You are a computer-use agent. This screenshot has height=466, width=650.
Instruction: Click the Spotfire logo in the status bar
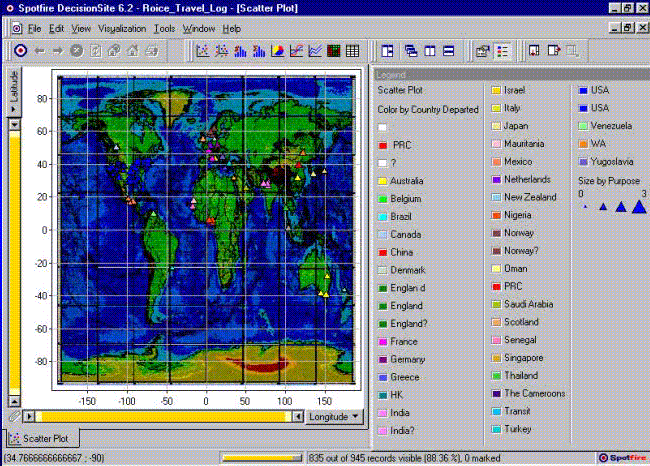pos(623,458)
